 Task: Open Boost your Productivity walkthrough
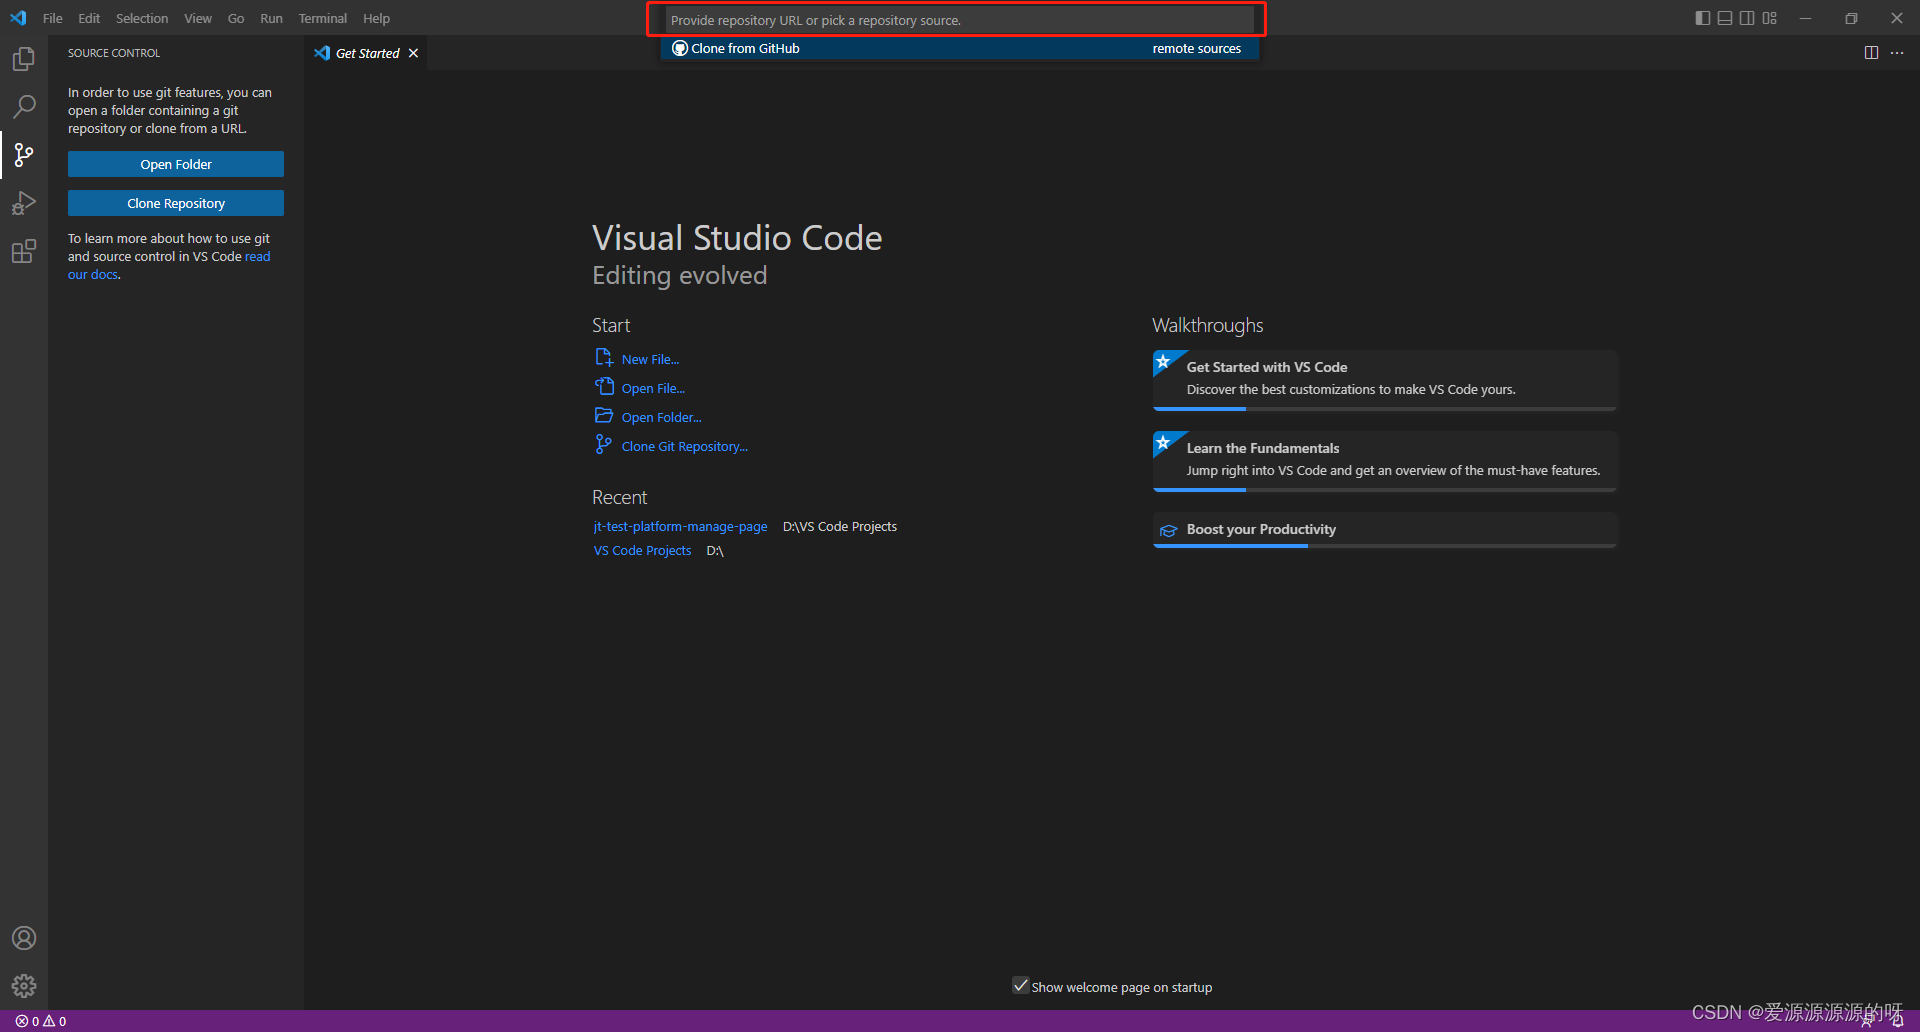1385,530
